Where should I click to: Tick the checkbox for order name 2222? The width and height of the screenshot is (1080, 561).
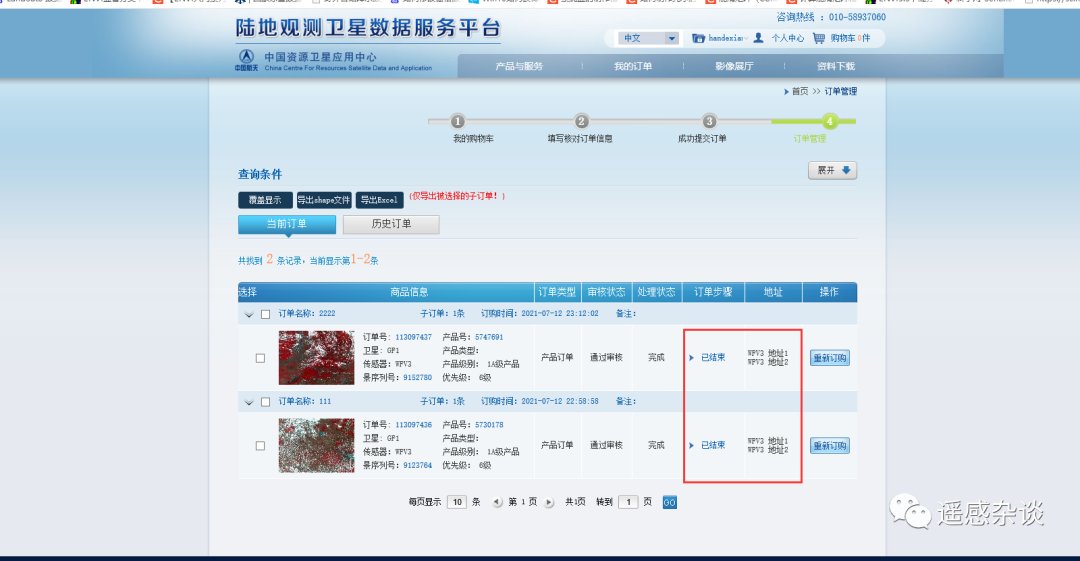[265, 314]
